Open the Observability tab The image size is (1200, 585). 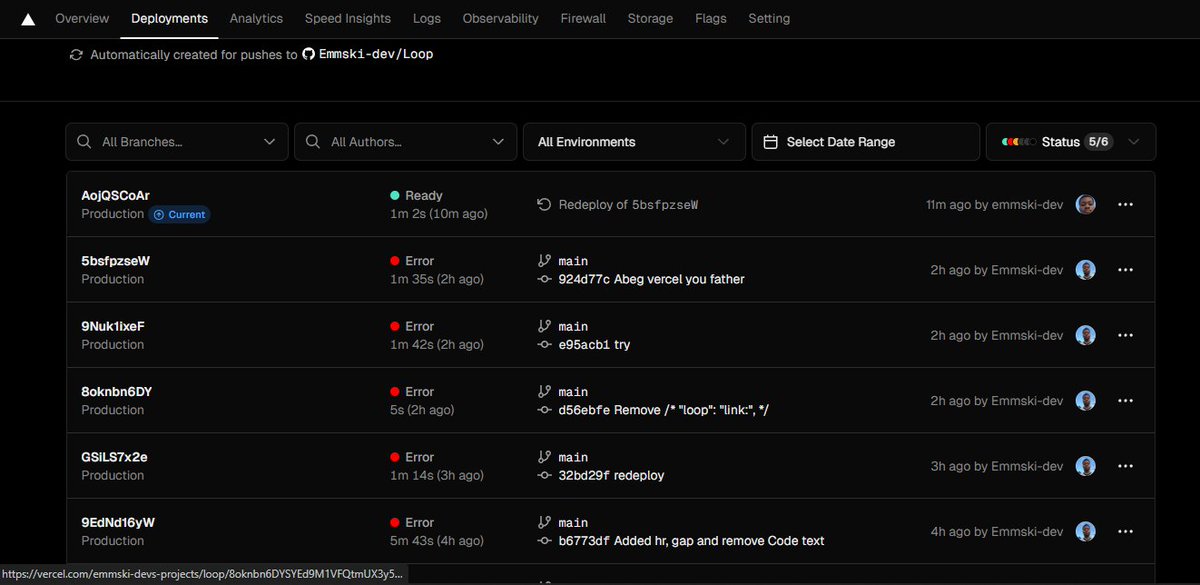point(500,18)
